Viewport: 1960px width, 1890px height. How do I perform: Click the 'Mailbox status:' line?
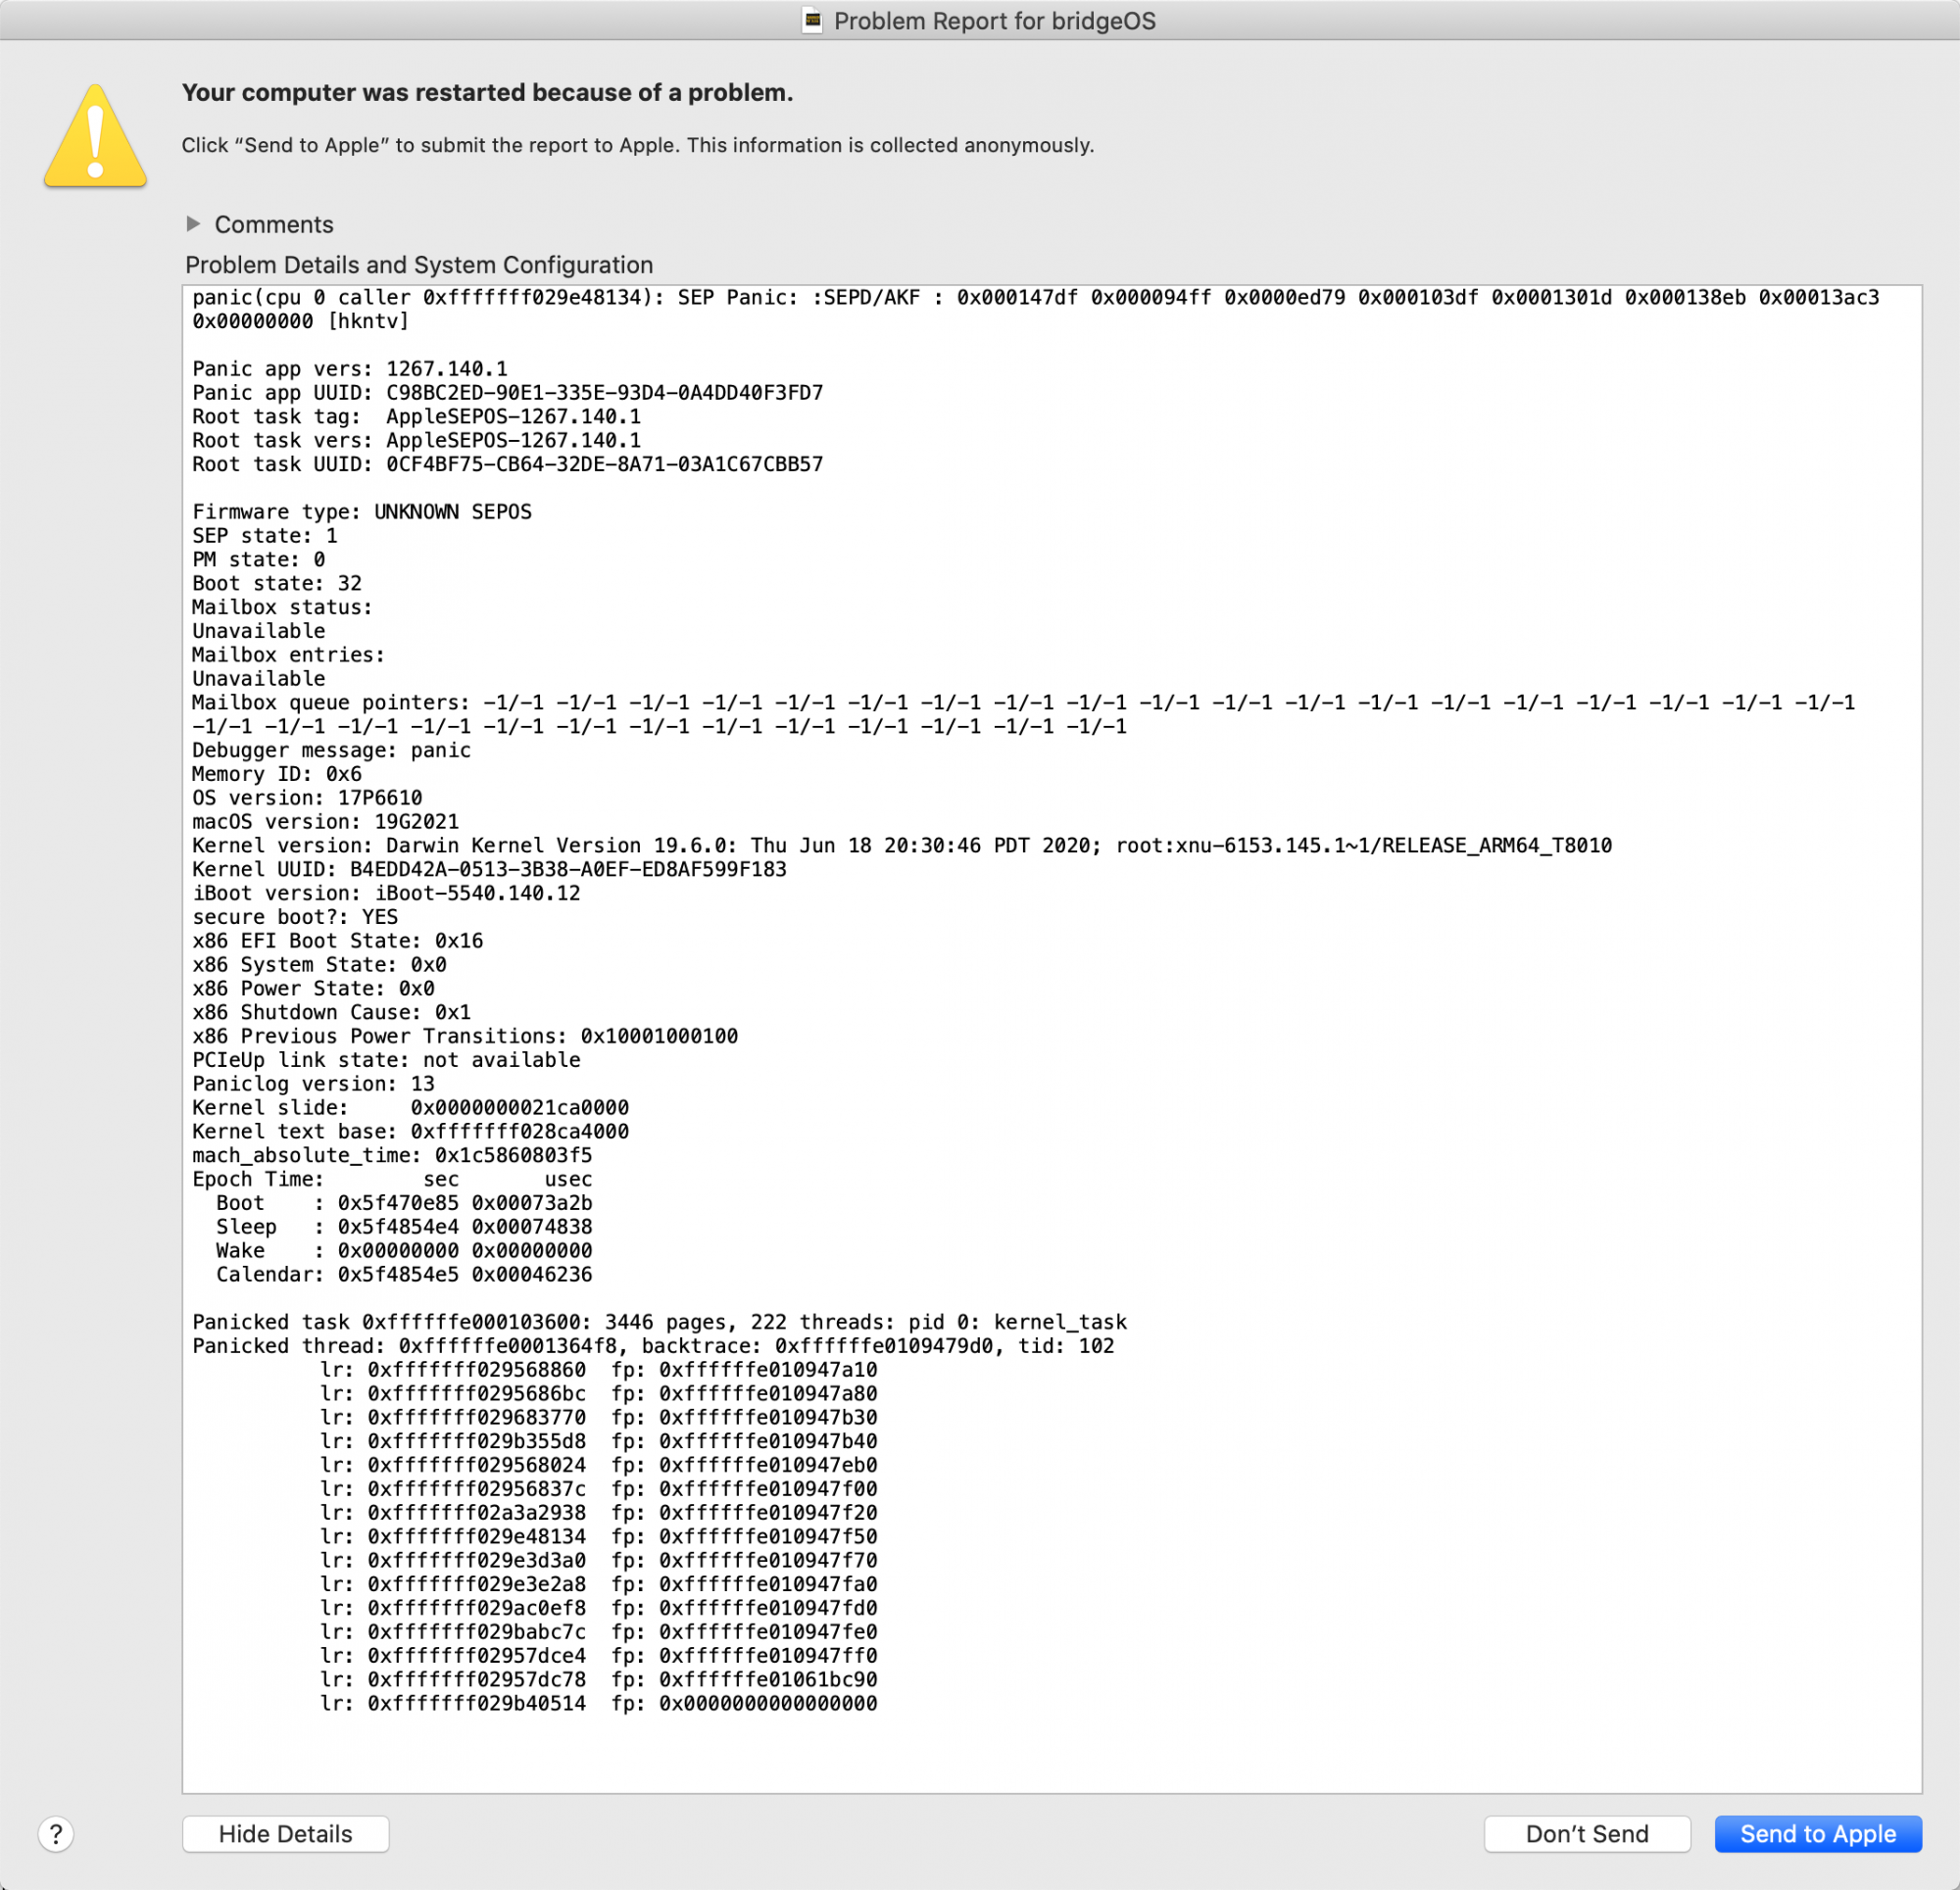[283, 608]
